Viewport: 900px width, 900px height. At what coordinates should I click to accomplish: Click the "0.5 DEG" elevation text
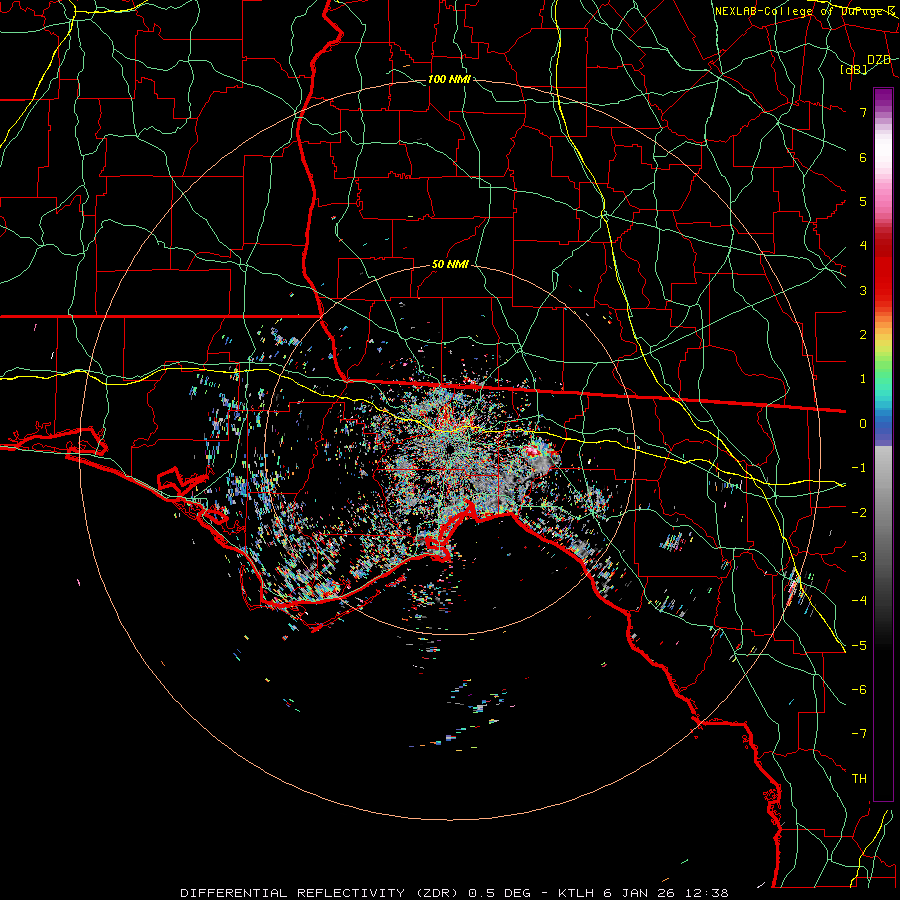point(501,893)
